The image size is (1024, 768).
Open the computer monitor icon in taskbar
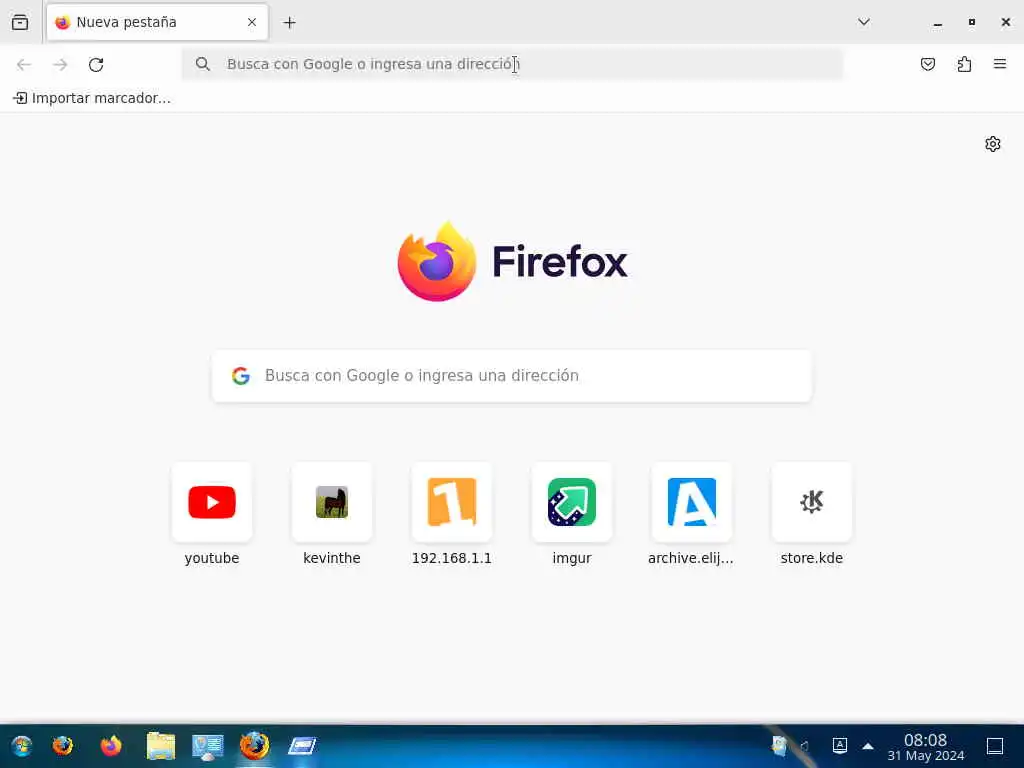coord(208,746)
